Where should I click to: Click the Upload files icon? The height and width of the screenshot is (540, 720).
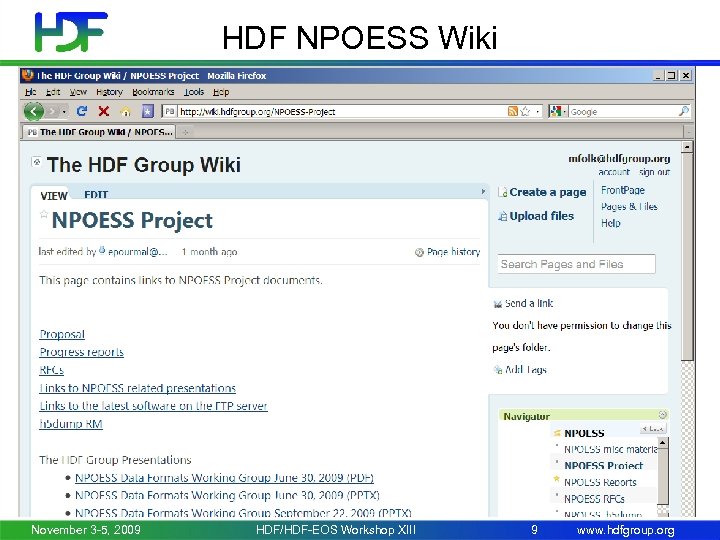pos(503,216)
